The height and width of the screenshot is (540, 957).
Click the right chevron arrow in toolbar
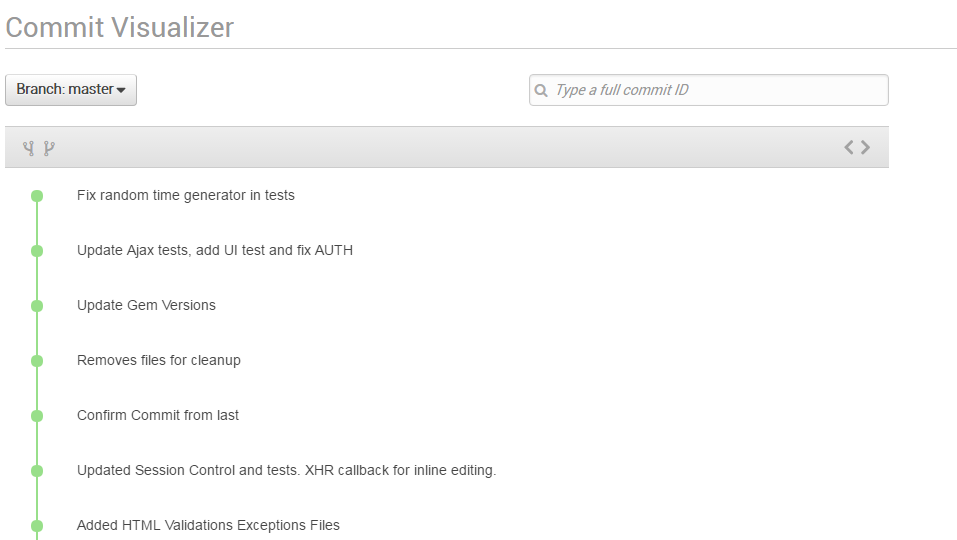pyautogui.click(x=865, y=147)
